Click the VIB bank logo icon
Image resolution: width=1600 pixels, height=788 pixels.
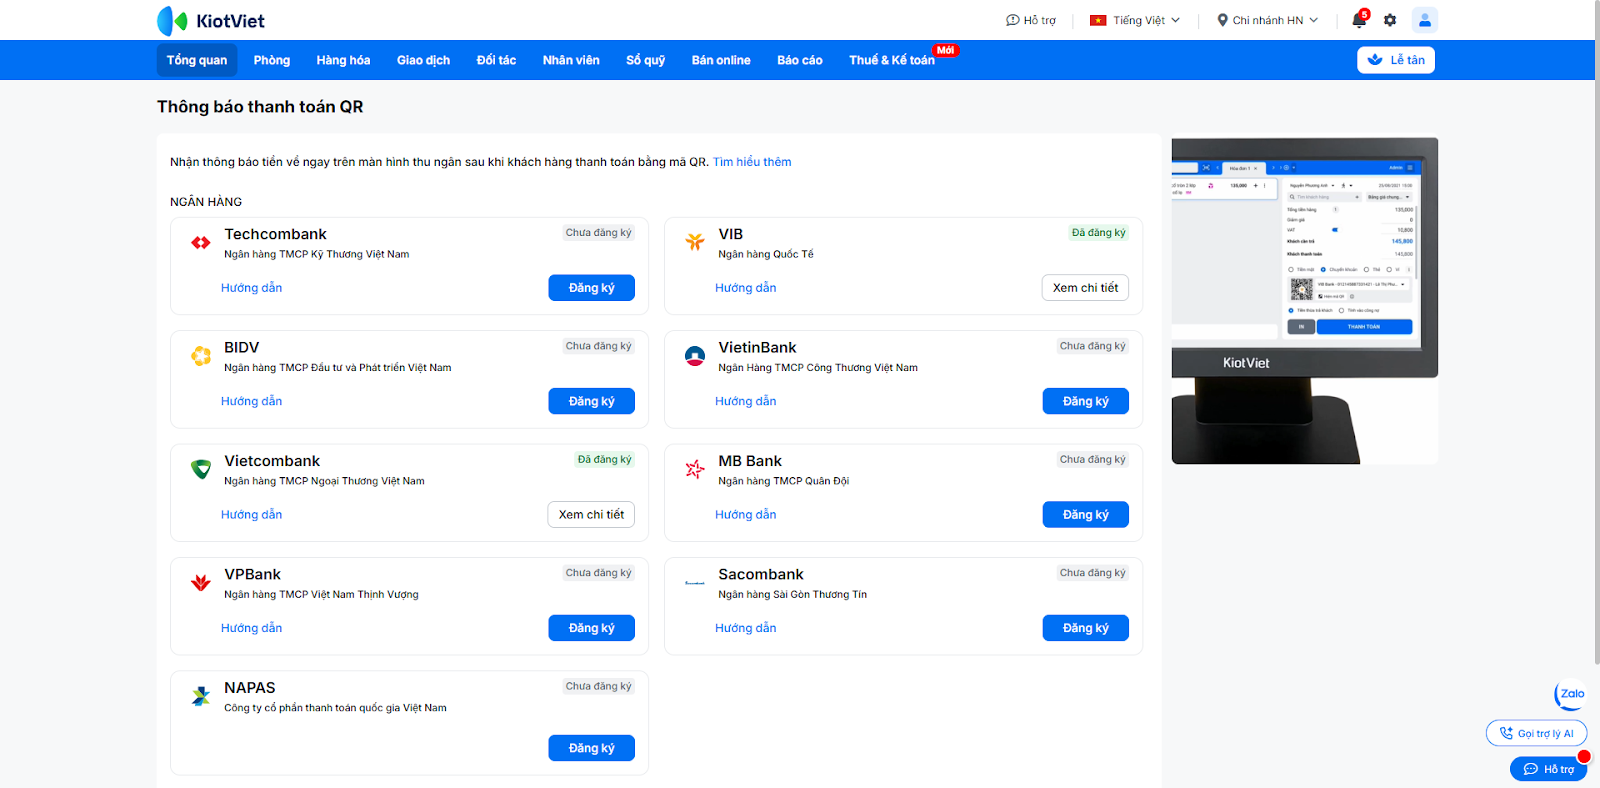pos(695,242)
